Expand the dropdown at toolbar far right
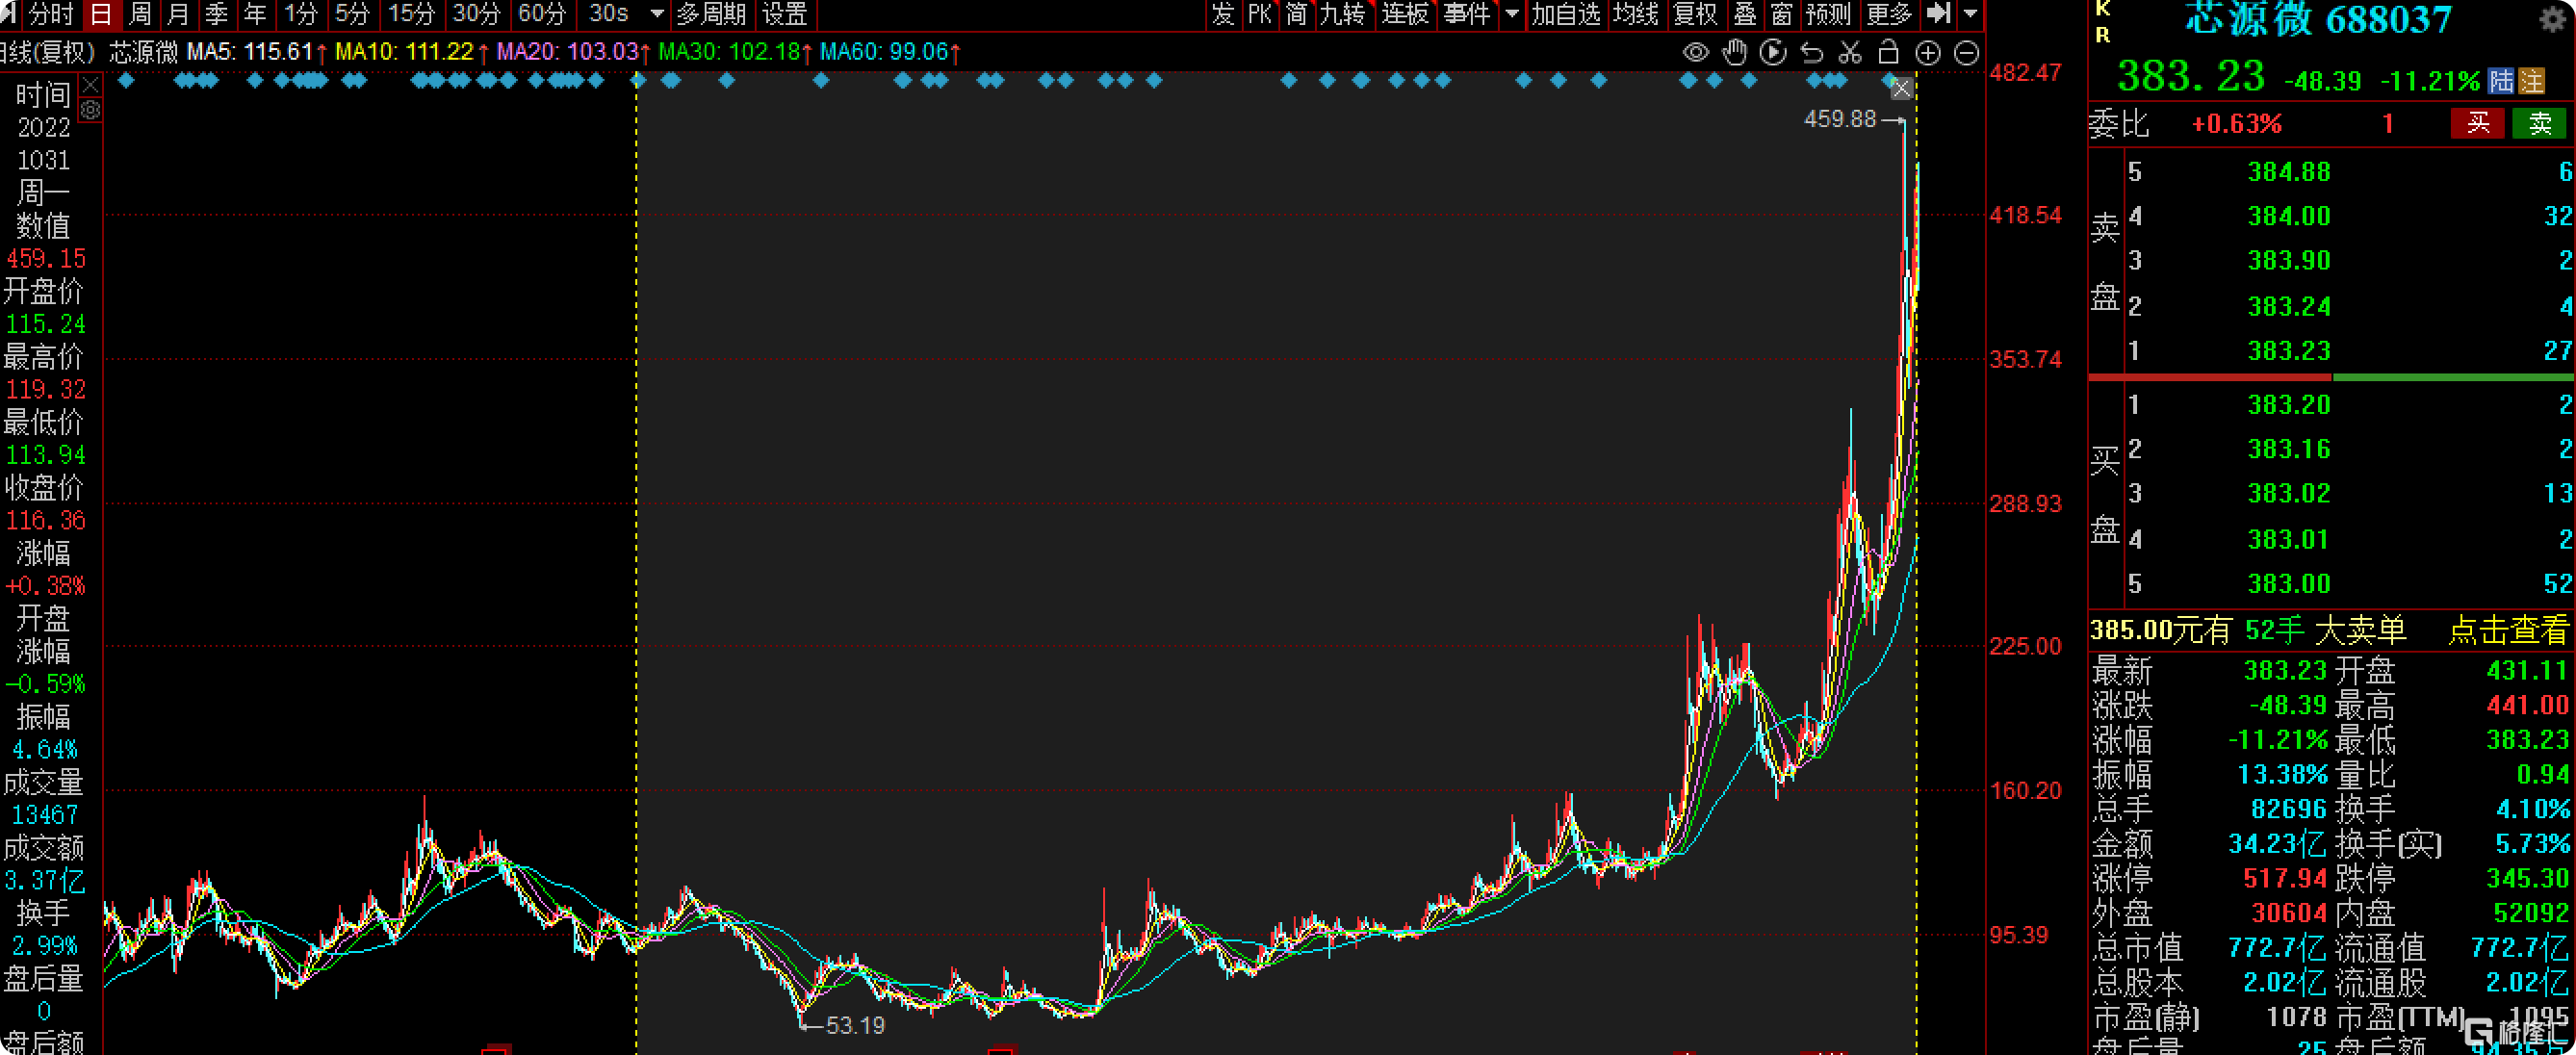The image size is (2576, 1055). tap(1970, 14)
